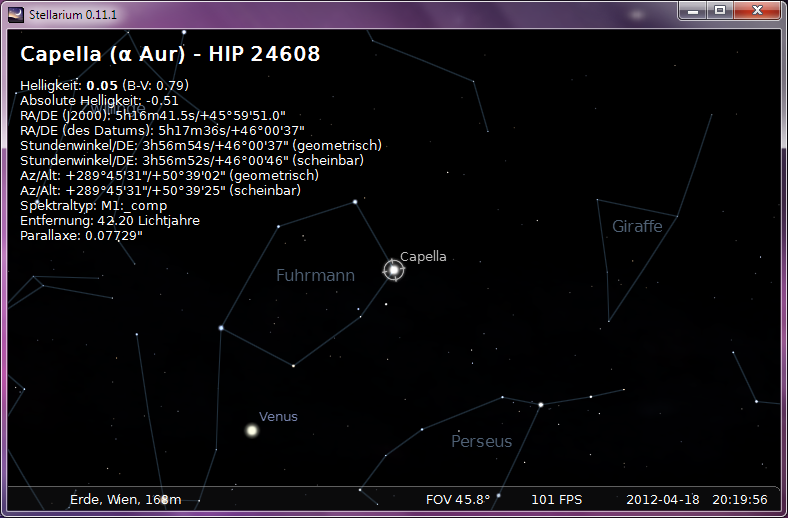The image size is (788, 518).
Task: Click the Venus text label
Action: [x=278, y=416]
